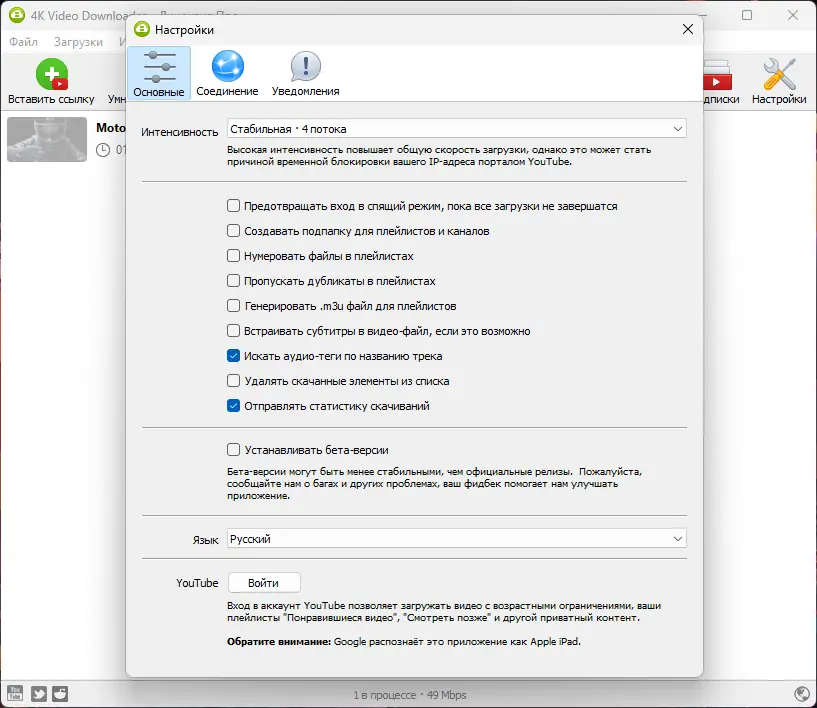
Task: Check Генерировать .m3u файл для плейлистов
Action: [233, 306]
